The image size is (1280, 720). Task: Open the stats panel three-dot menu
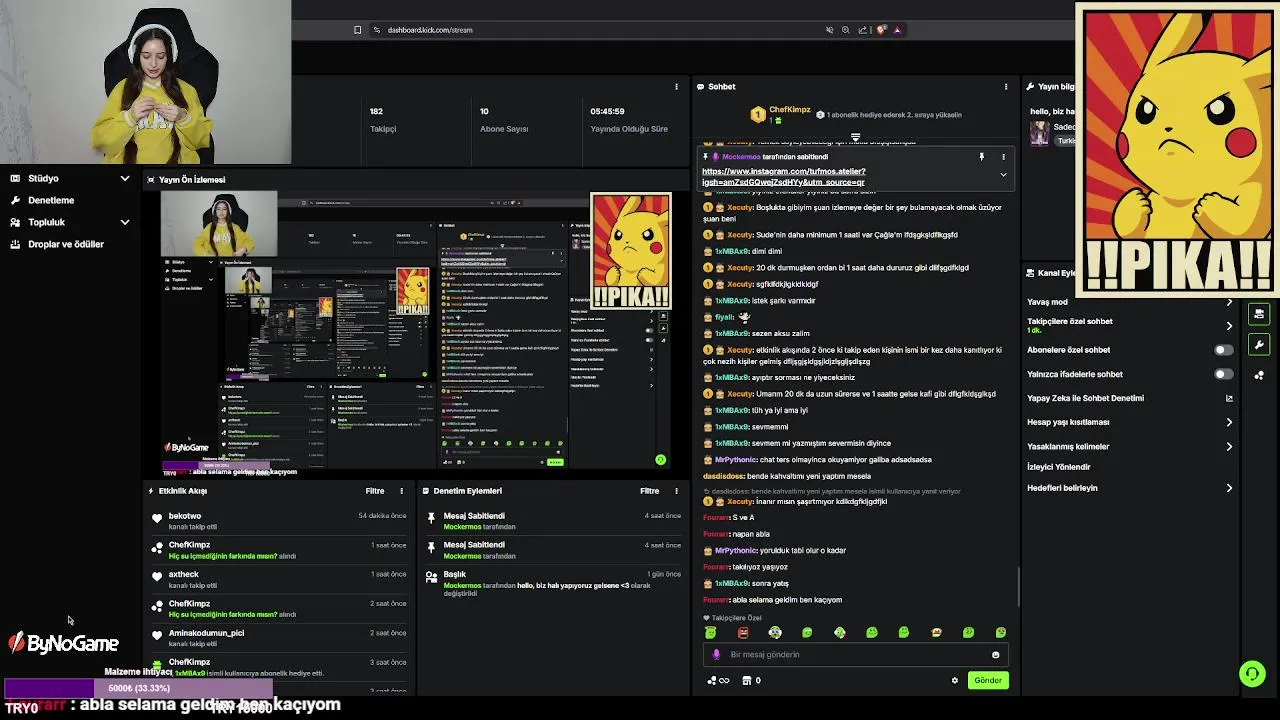[x=676, y=87]
